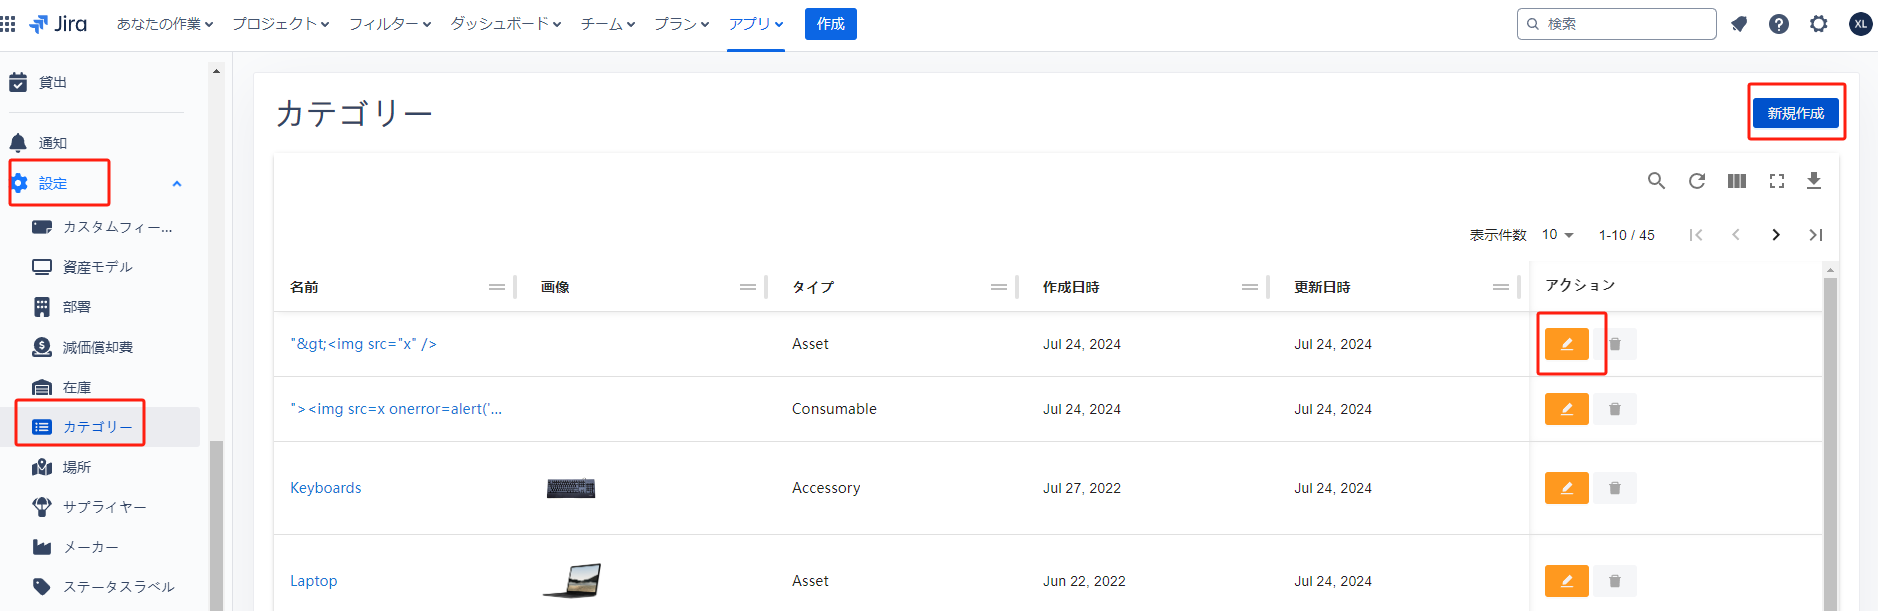1878x611 pixels.
Task: Toggle fullscreen table view
Action: 1776,181
